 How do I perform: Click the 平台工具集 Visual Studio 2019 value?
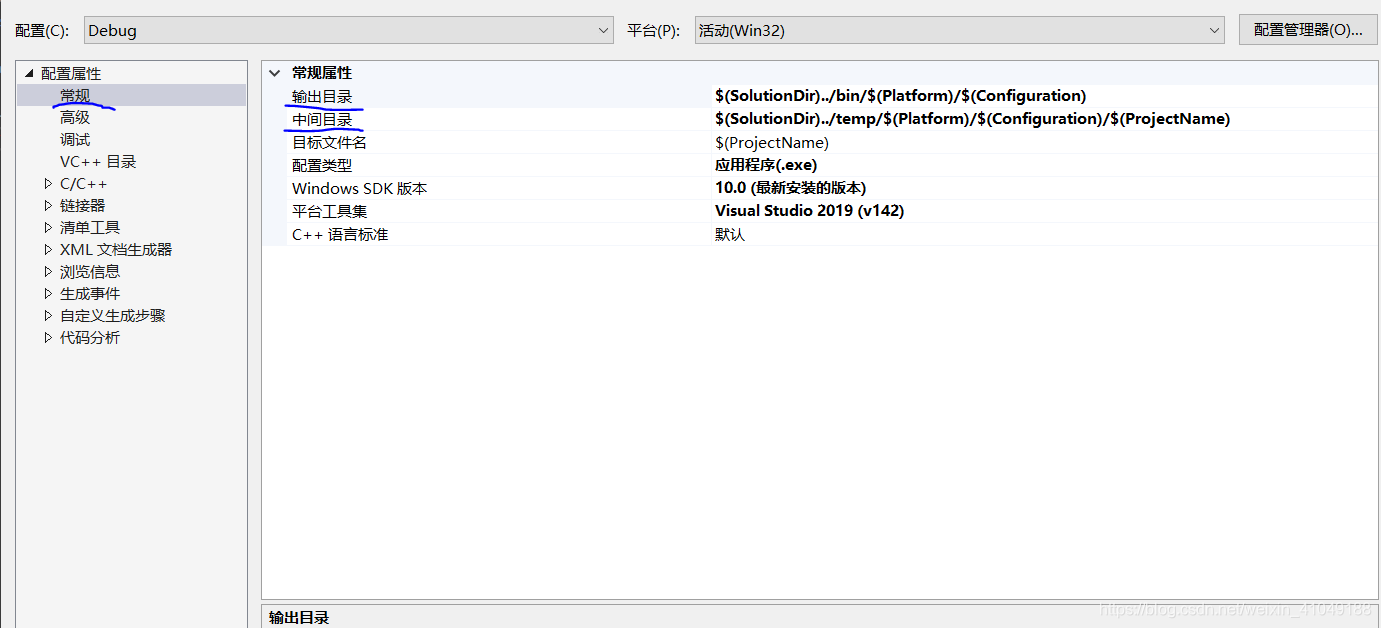(x=810, y=211)
